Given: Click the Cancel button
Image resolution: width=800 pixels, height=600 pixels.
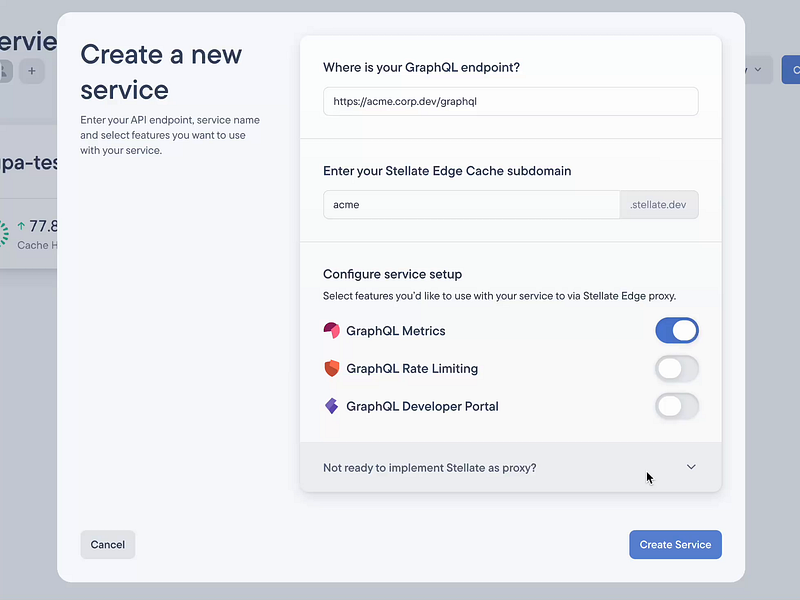Looking at the screenshot, I should (x=108, y=544).
